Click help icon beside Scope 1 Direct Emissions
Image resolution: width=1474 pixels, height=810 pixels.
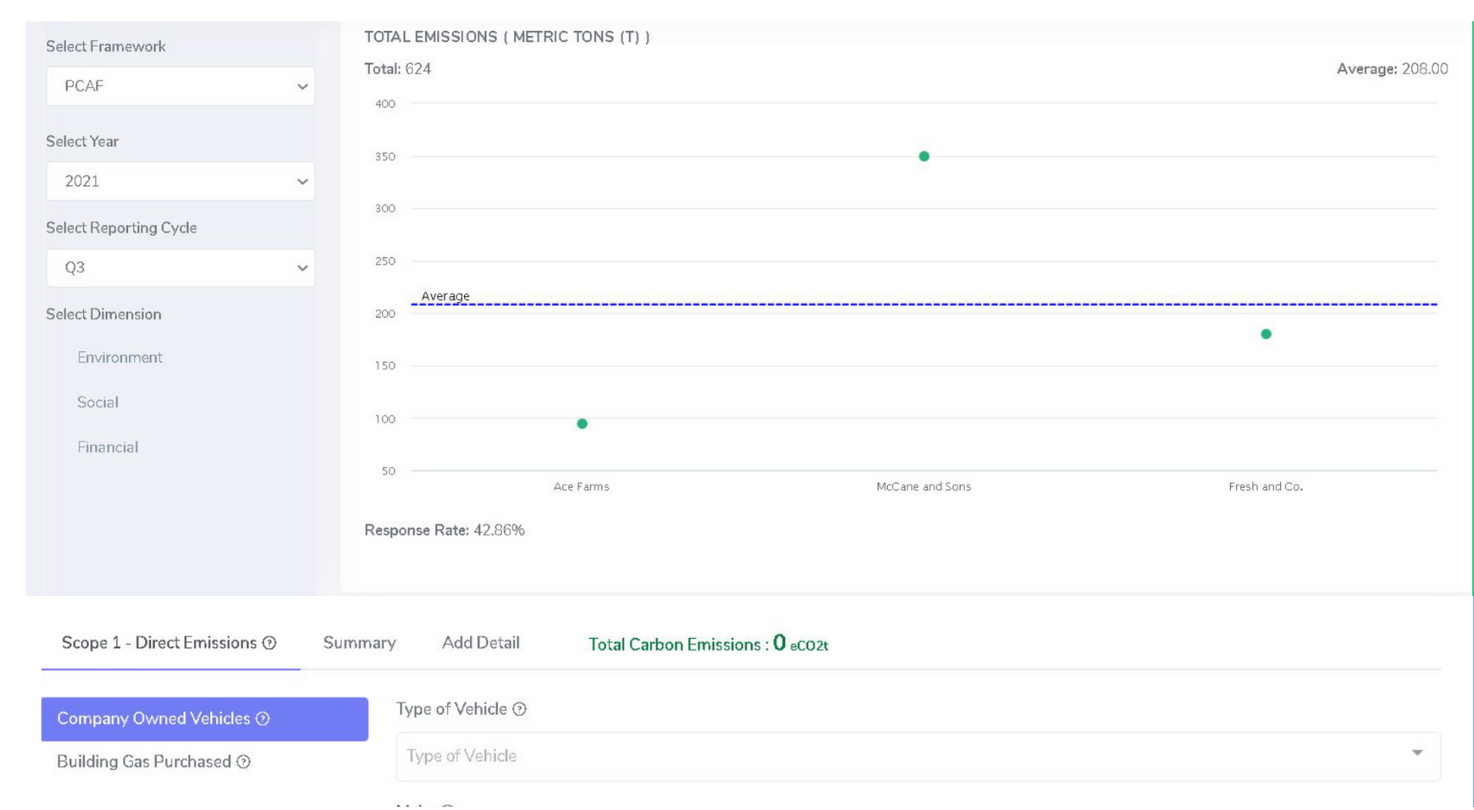tap(270, 643)
